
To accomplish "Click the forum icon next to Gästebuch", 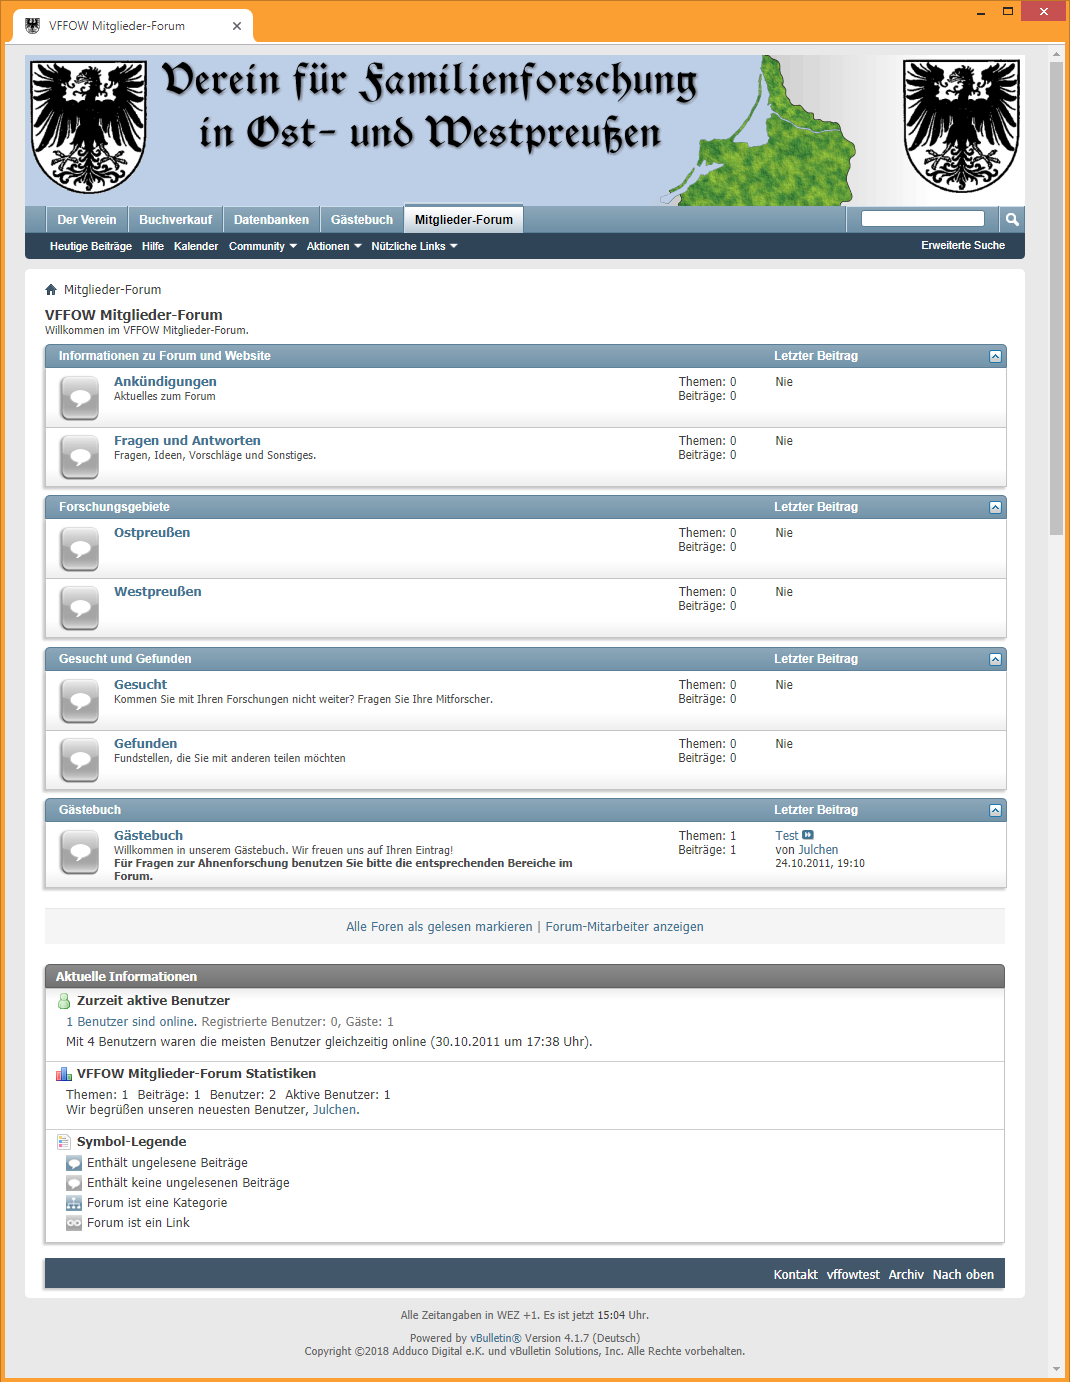I will pos(79,852).
